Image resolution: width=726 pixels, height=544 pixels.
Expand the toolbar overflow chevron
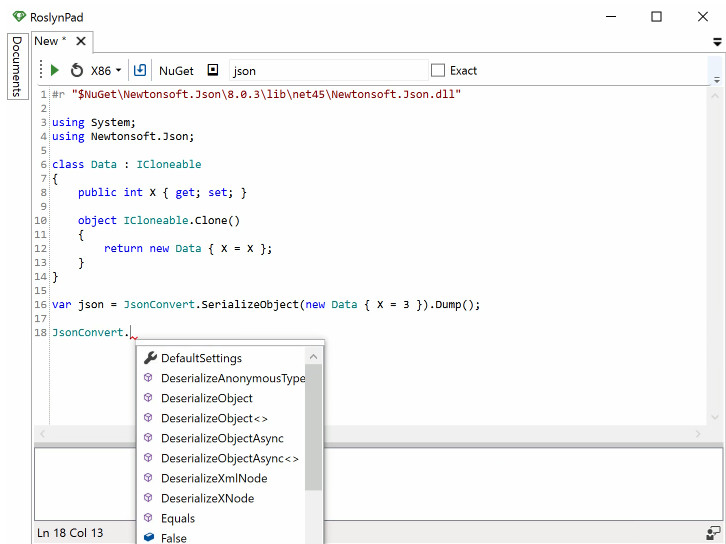(717, 80)
